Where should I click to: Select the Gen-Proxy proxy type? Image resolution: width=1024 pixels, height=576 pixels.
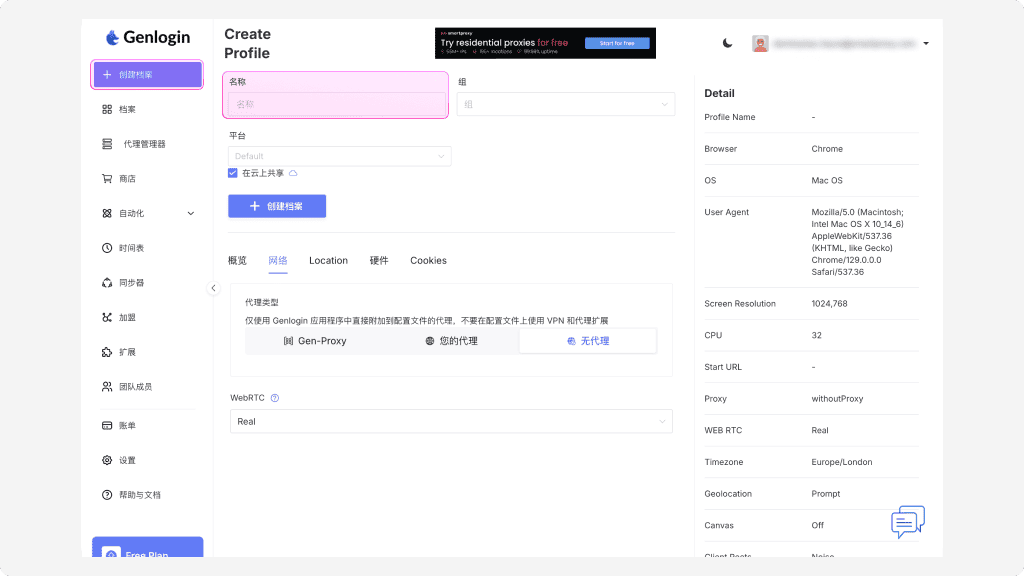(313, 341)
